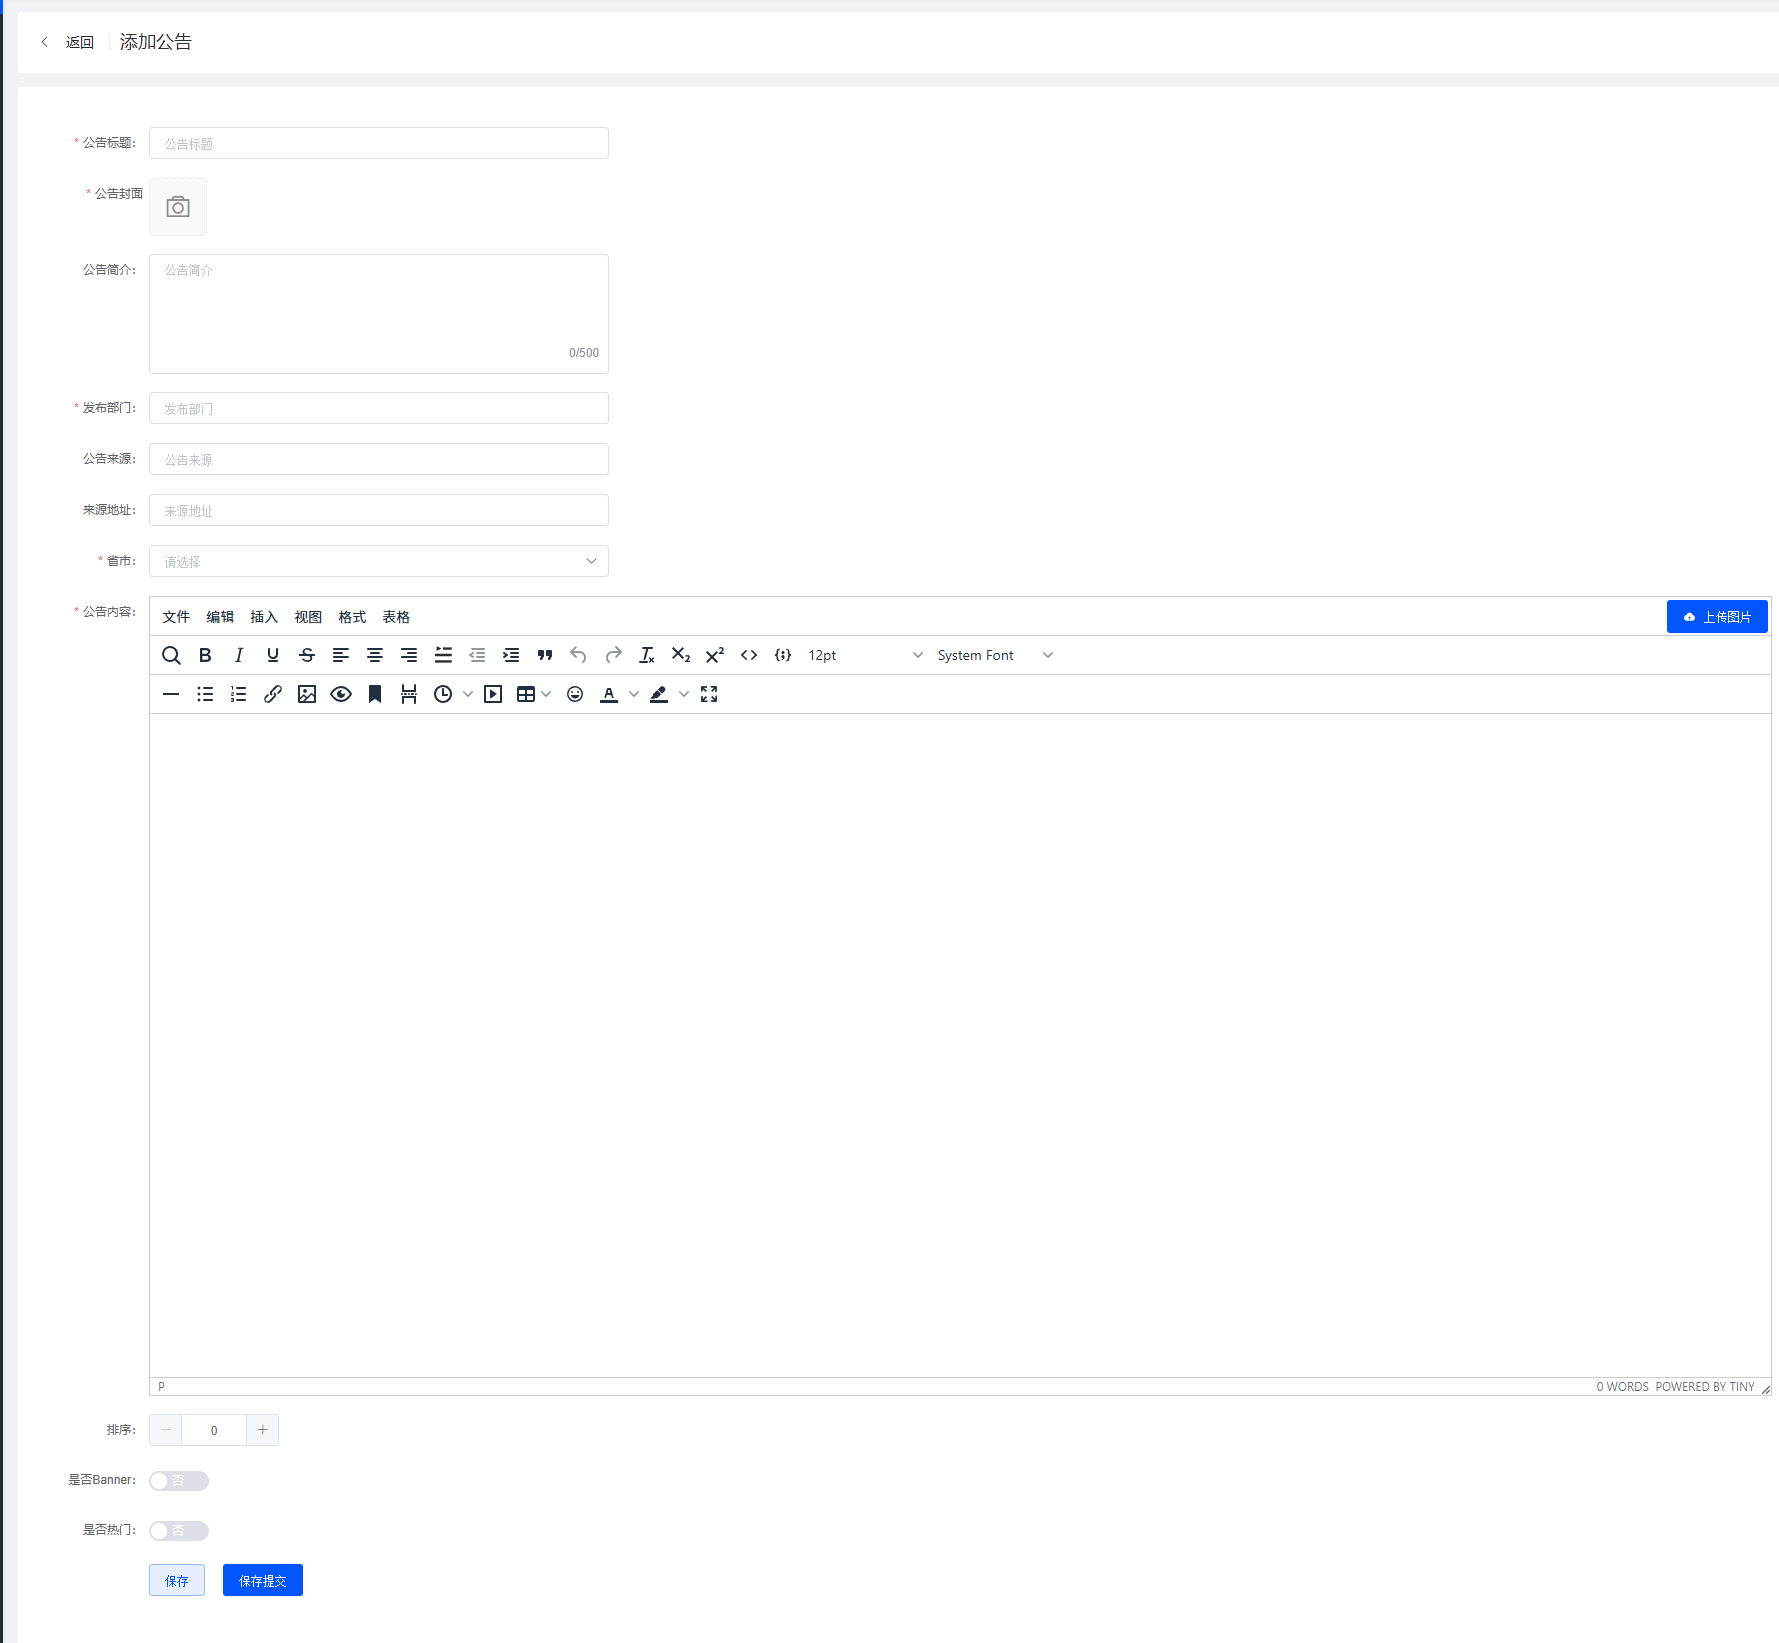This screenshot has height=1643, width=1779.
Task: Click the insert link icon
Action: 273,694
